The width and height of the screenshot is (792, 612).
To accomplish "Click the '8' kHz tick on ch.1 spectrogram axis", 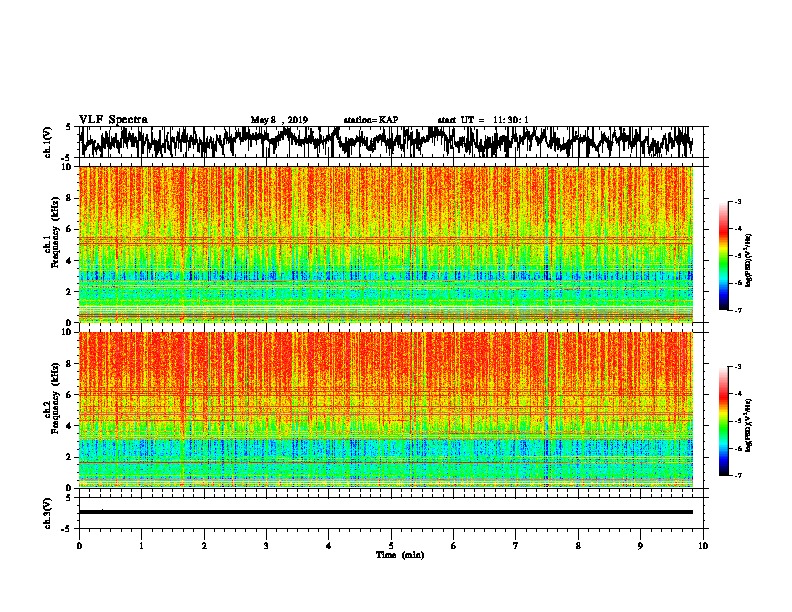I will tap(70, 198).
